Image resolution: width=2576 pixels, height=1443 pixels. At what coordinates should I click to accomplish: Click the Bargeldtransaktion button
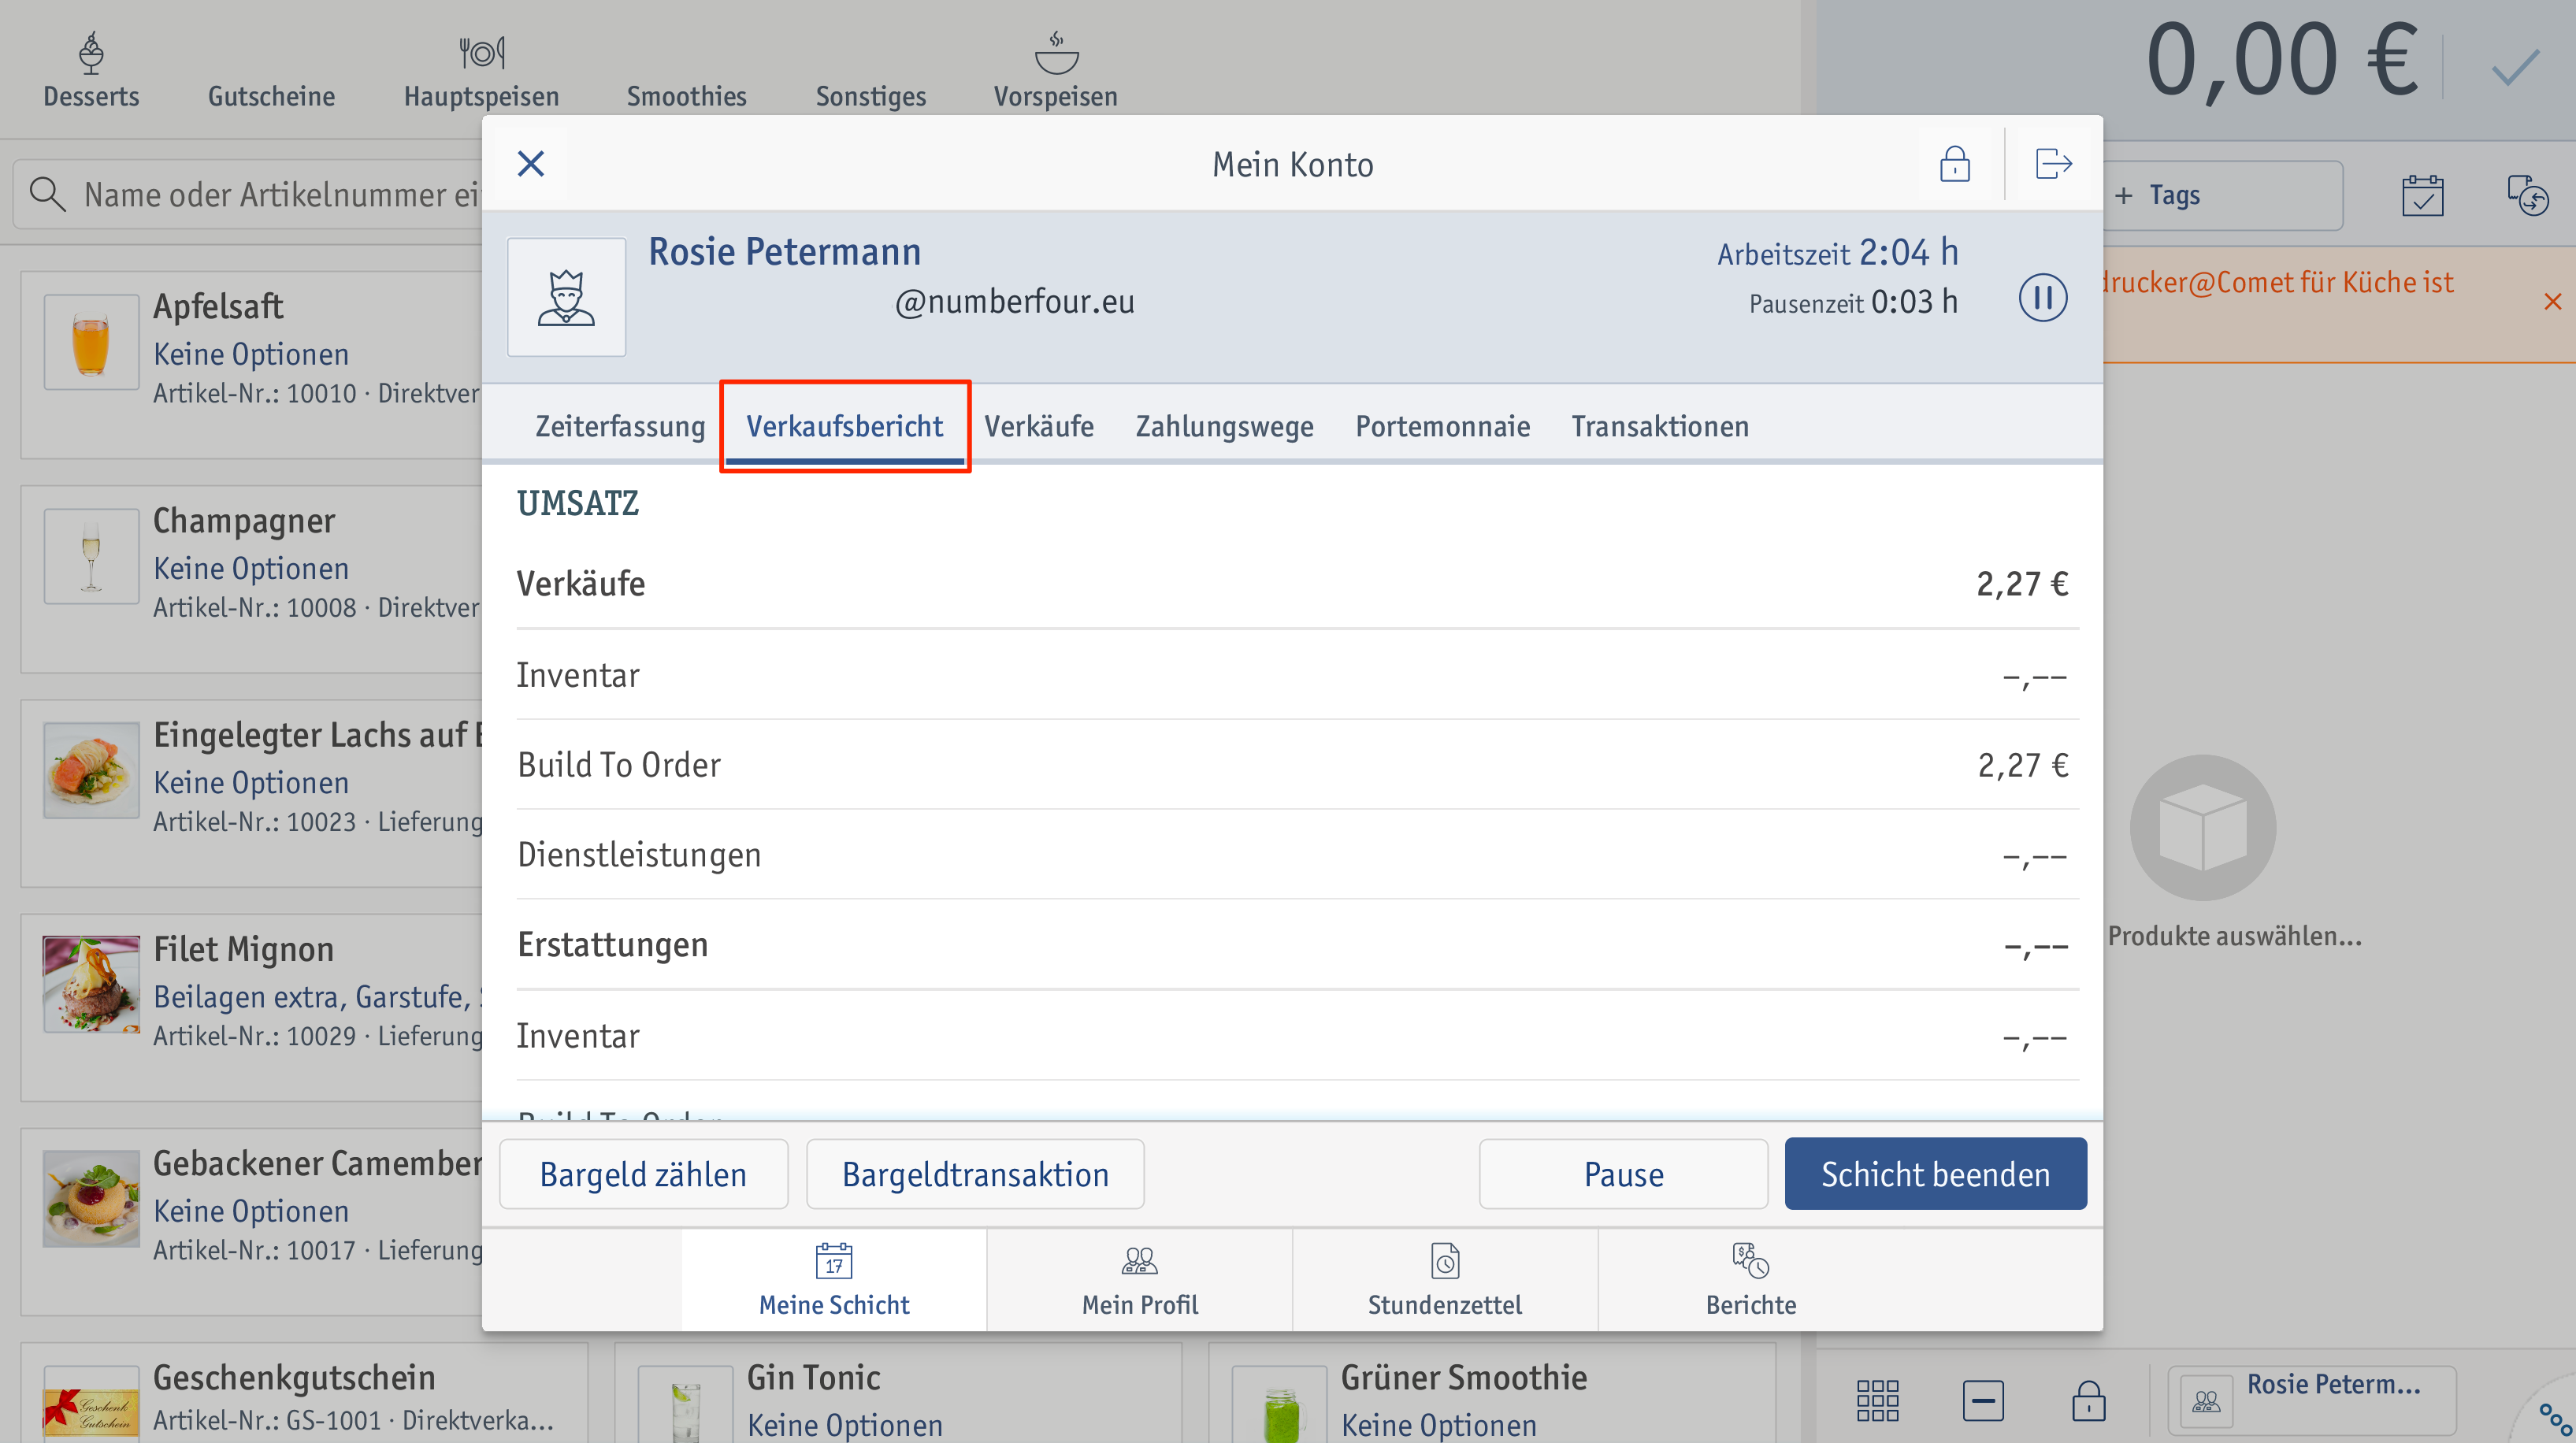coord(975,1174)
